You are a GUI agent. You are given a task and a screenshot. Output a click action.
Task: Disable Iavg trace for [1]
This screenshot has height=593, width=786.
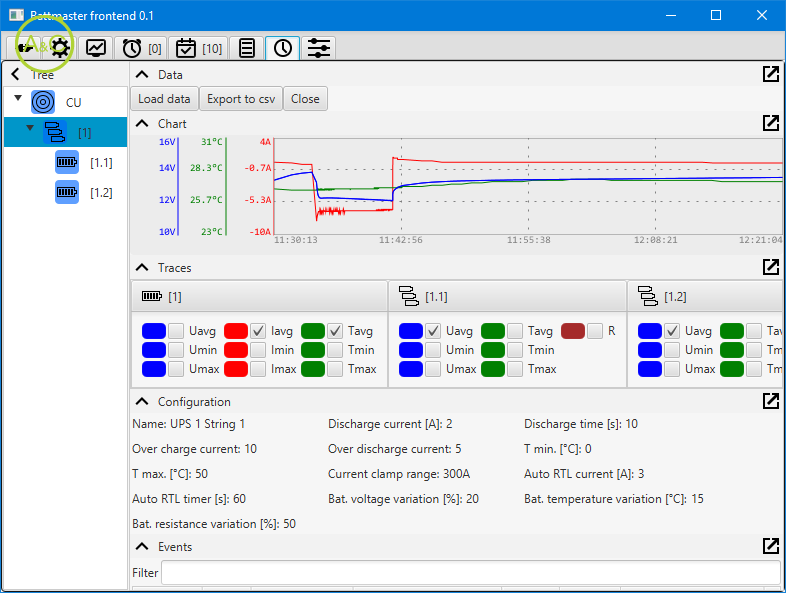pos(258,331)
